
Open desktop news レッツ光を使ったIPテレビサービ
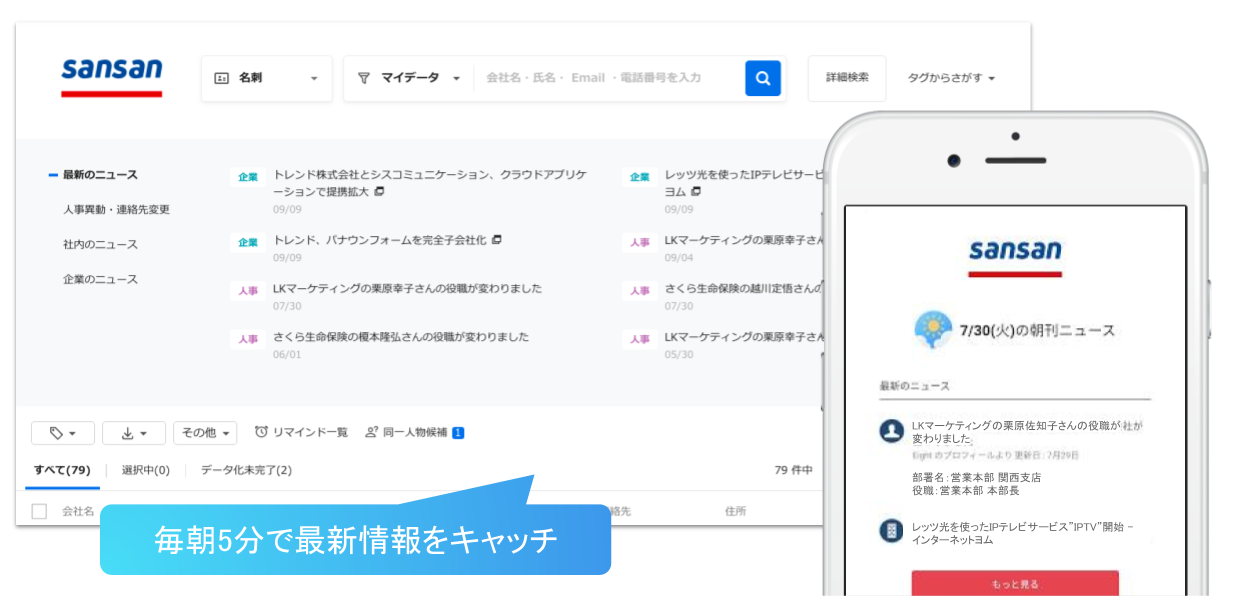pos(744,182)
